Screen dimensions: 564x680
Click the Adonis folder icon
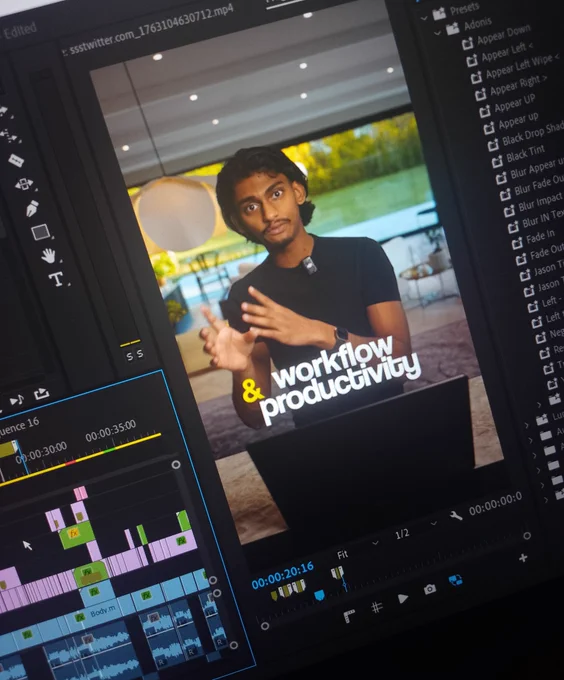click(x=453, y=29)
